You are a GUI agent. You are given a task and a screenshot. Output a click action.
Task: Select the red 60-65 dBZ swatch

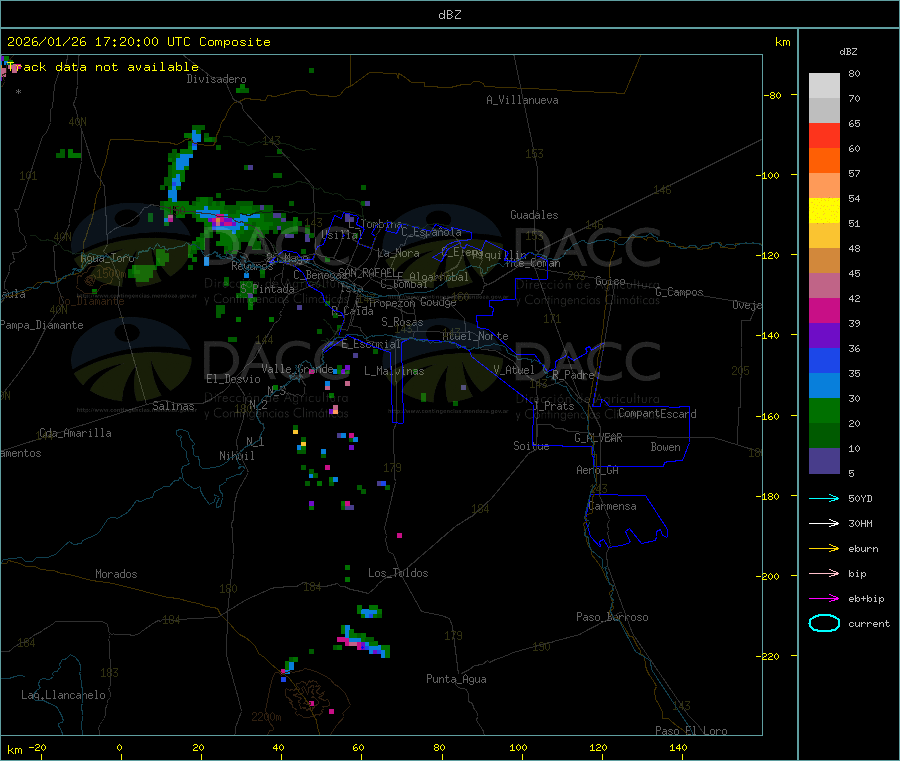click(x=824, y=135)
